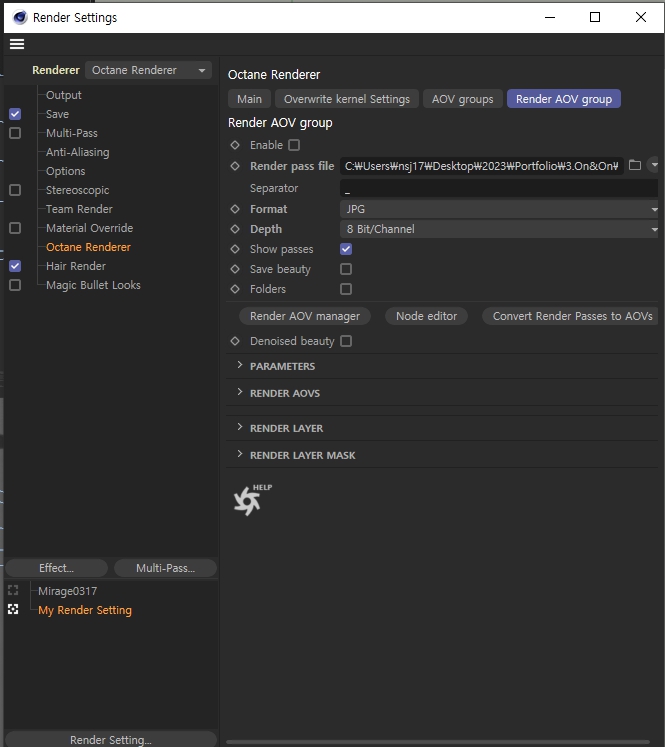665x747 pixels.
Task: Expand the RENDER LAYER section
Action: 240,427
